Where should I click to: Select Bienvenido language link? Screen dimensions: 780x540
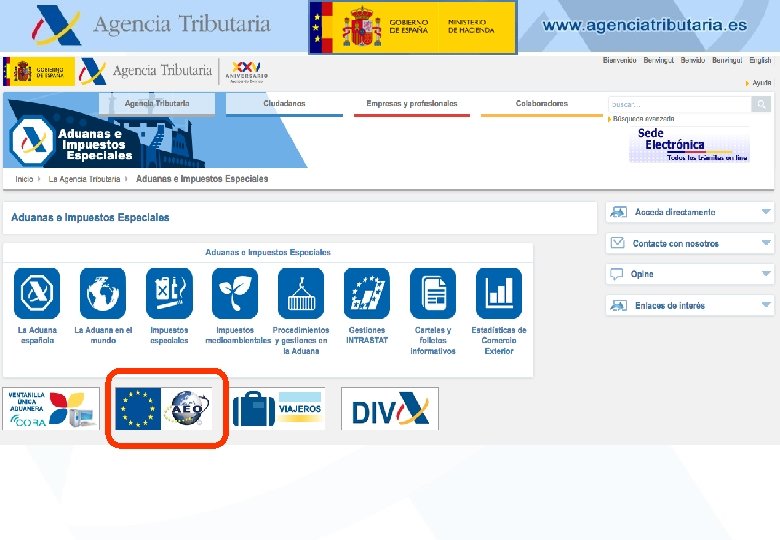click(x=619, y=60)
